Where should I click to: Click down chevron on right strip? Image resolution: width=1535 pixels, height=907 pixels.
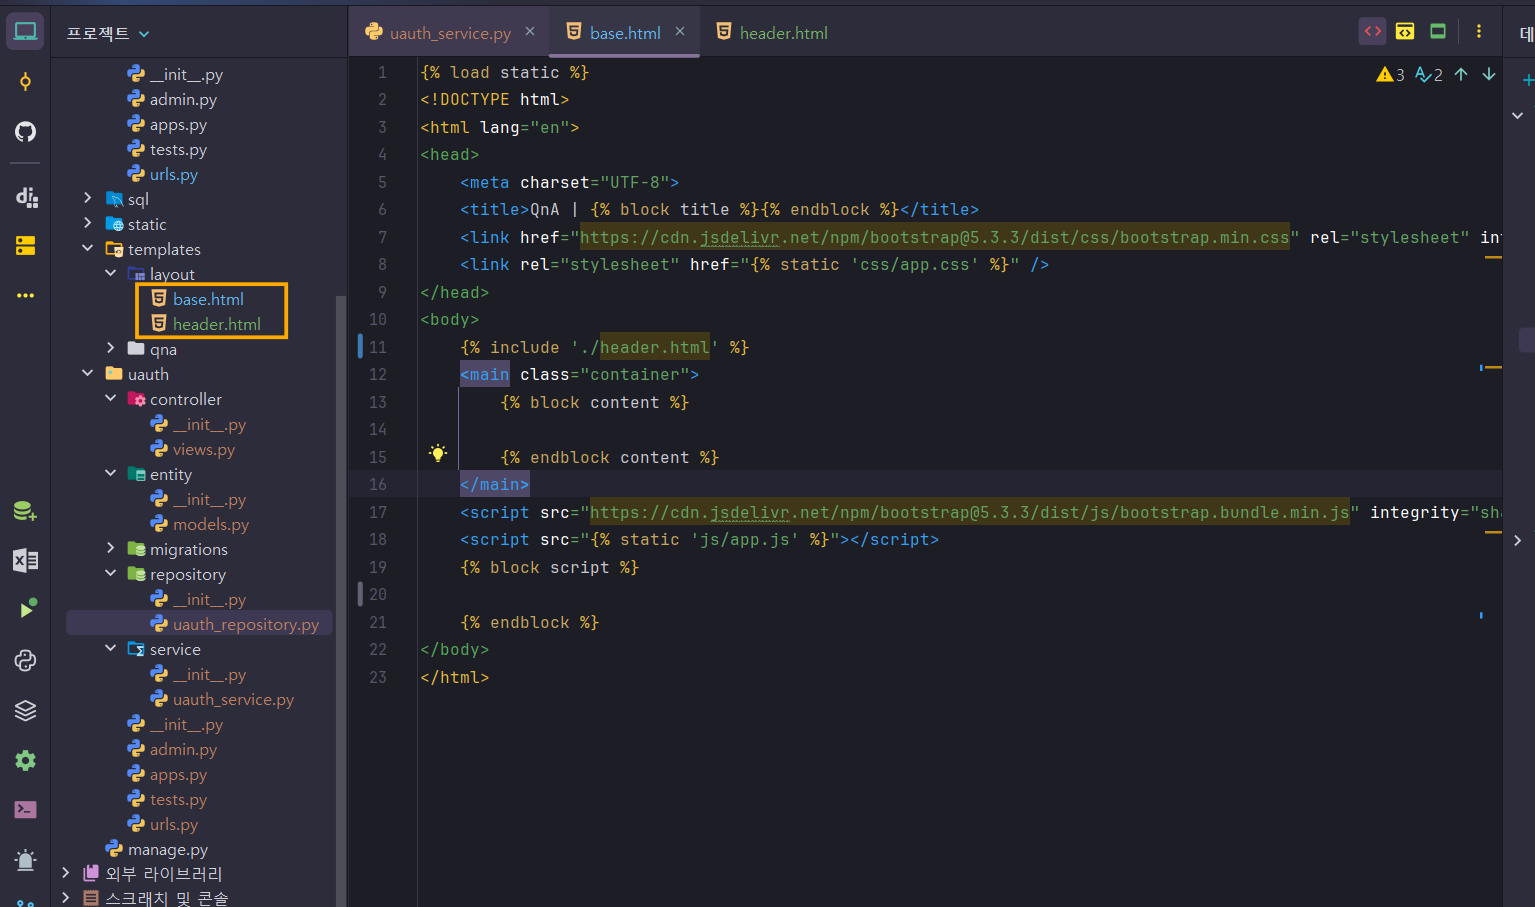click(1518, 116)
